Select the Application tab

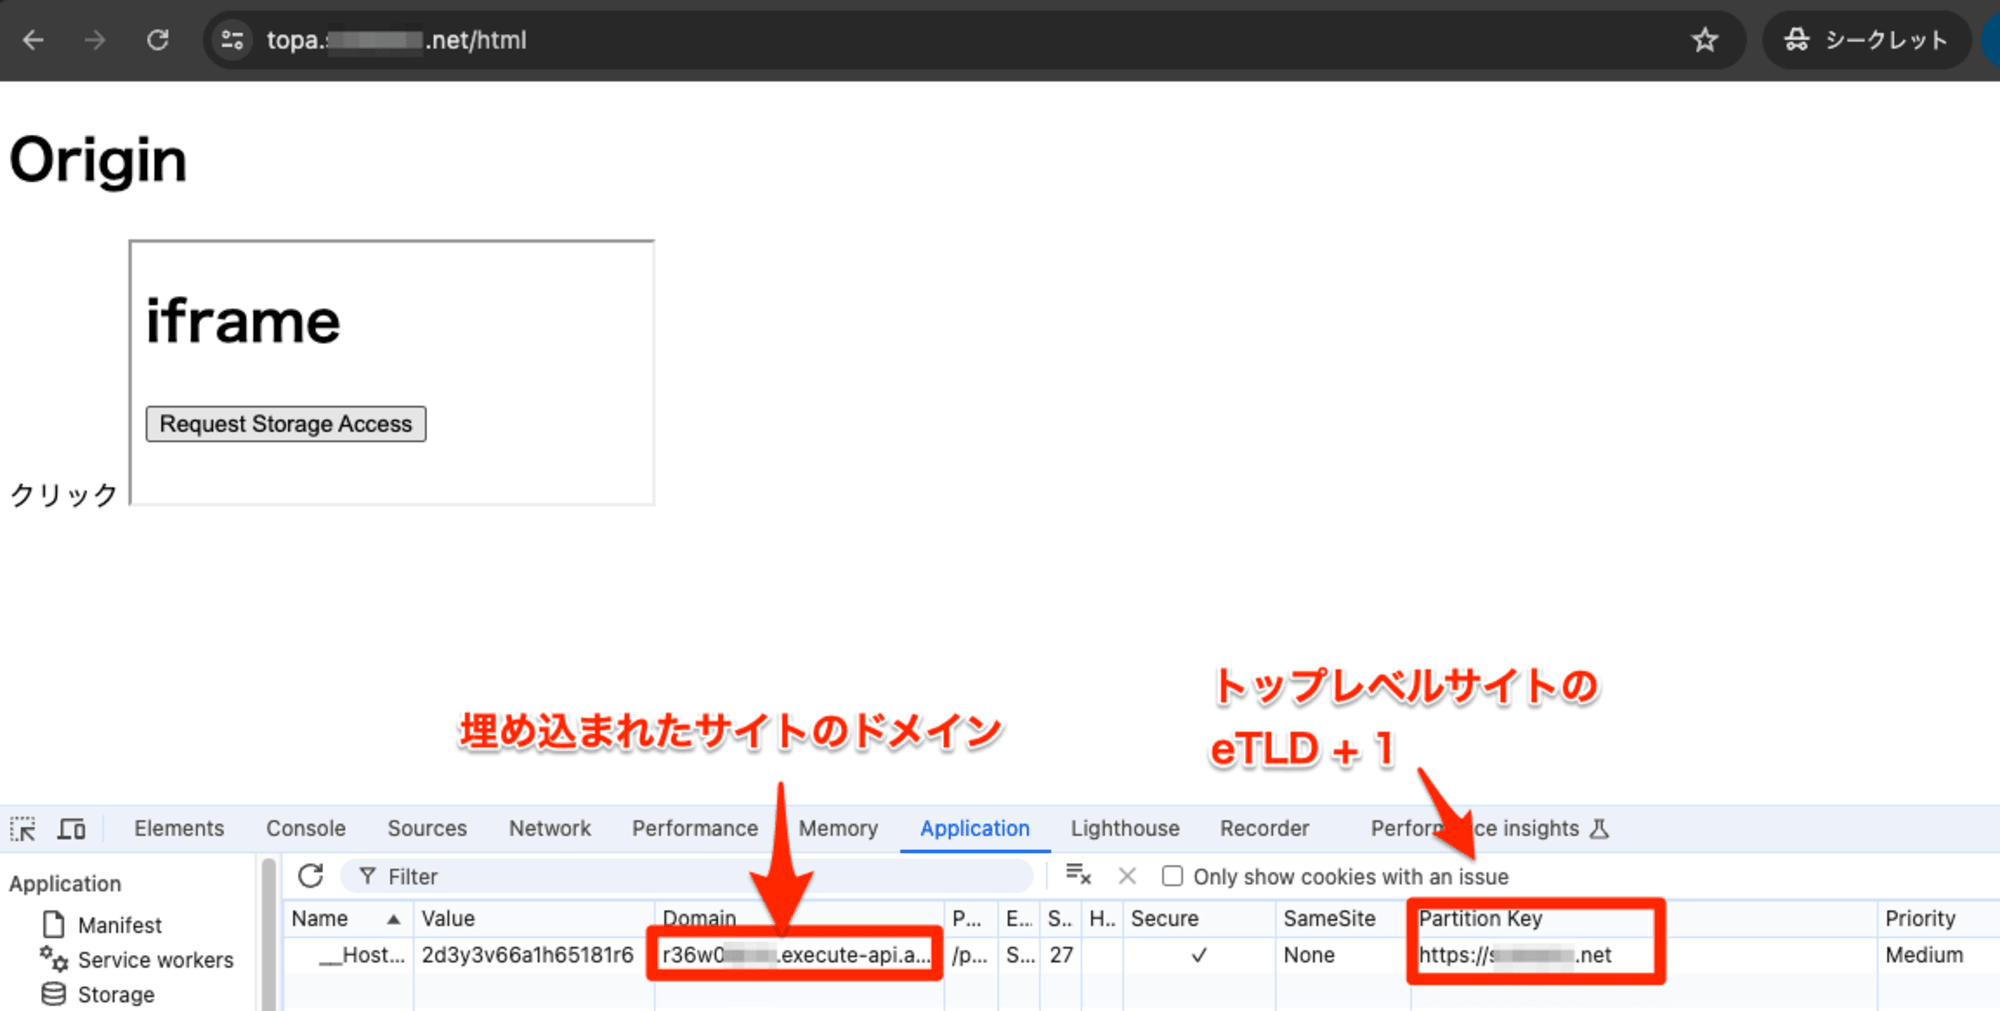(x=975, y=829)
